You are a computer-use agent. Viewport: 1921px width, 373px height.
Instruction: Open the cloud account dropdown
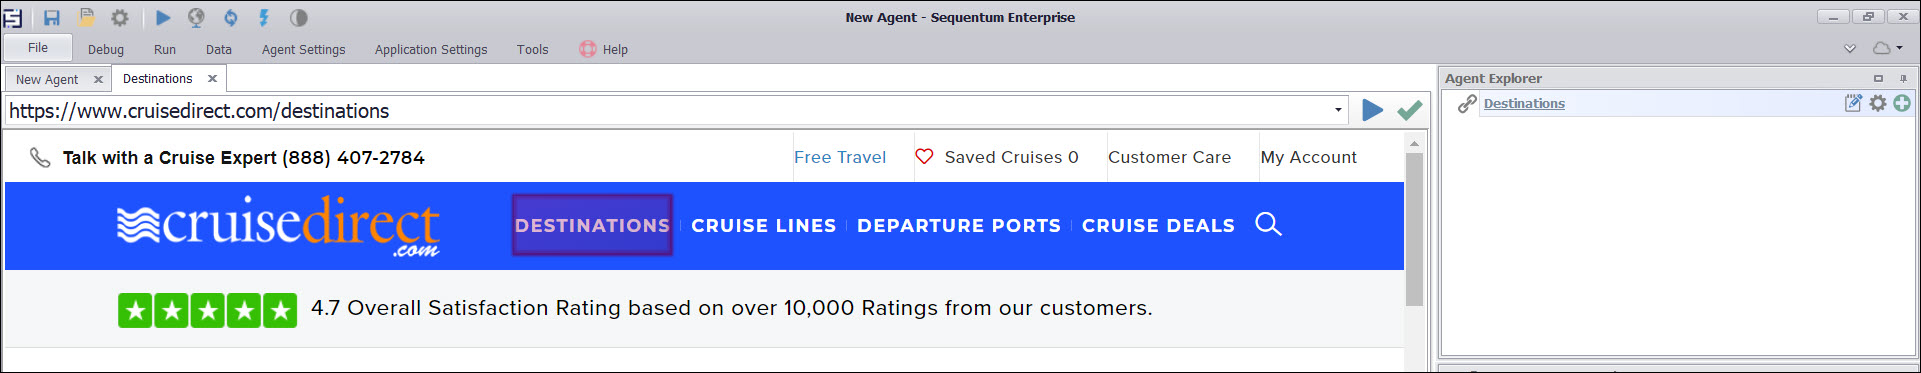click(x=1888, y=48)
